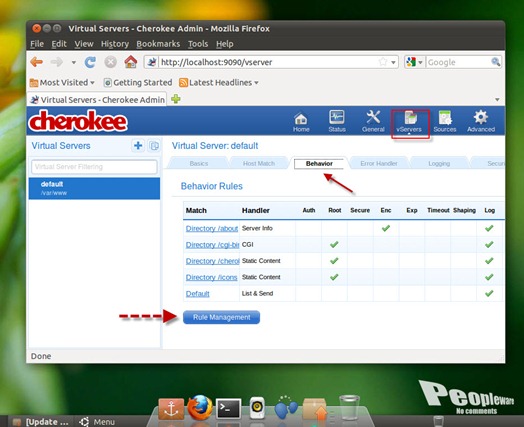Image resolution: width=524 pixels, height=427 pixels.
Task: Switch to the Error Handler tab
Action: (x=379, y=163)
